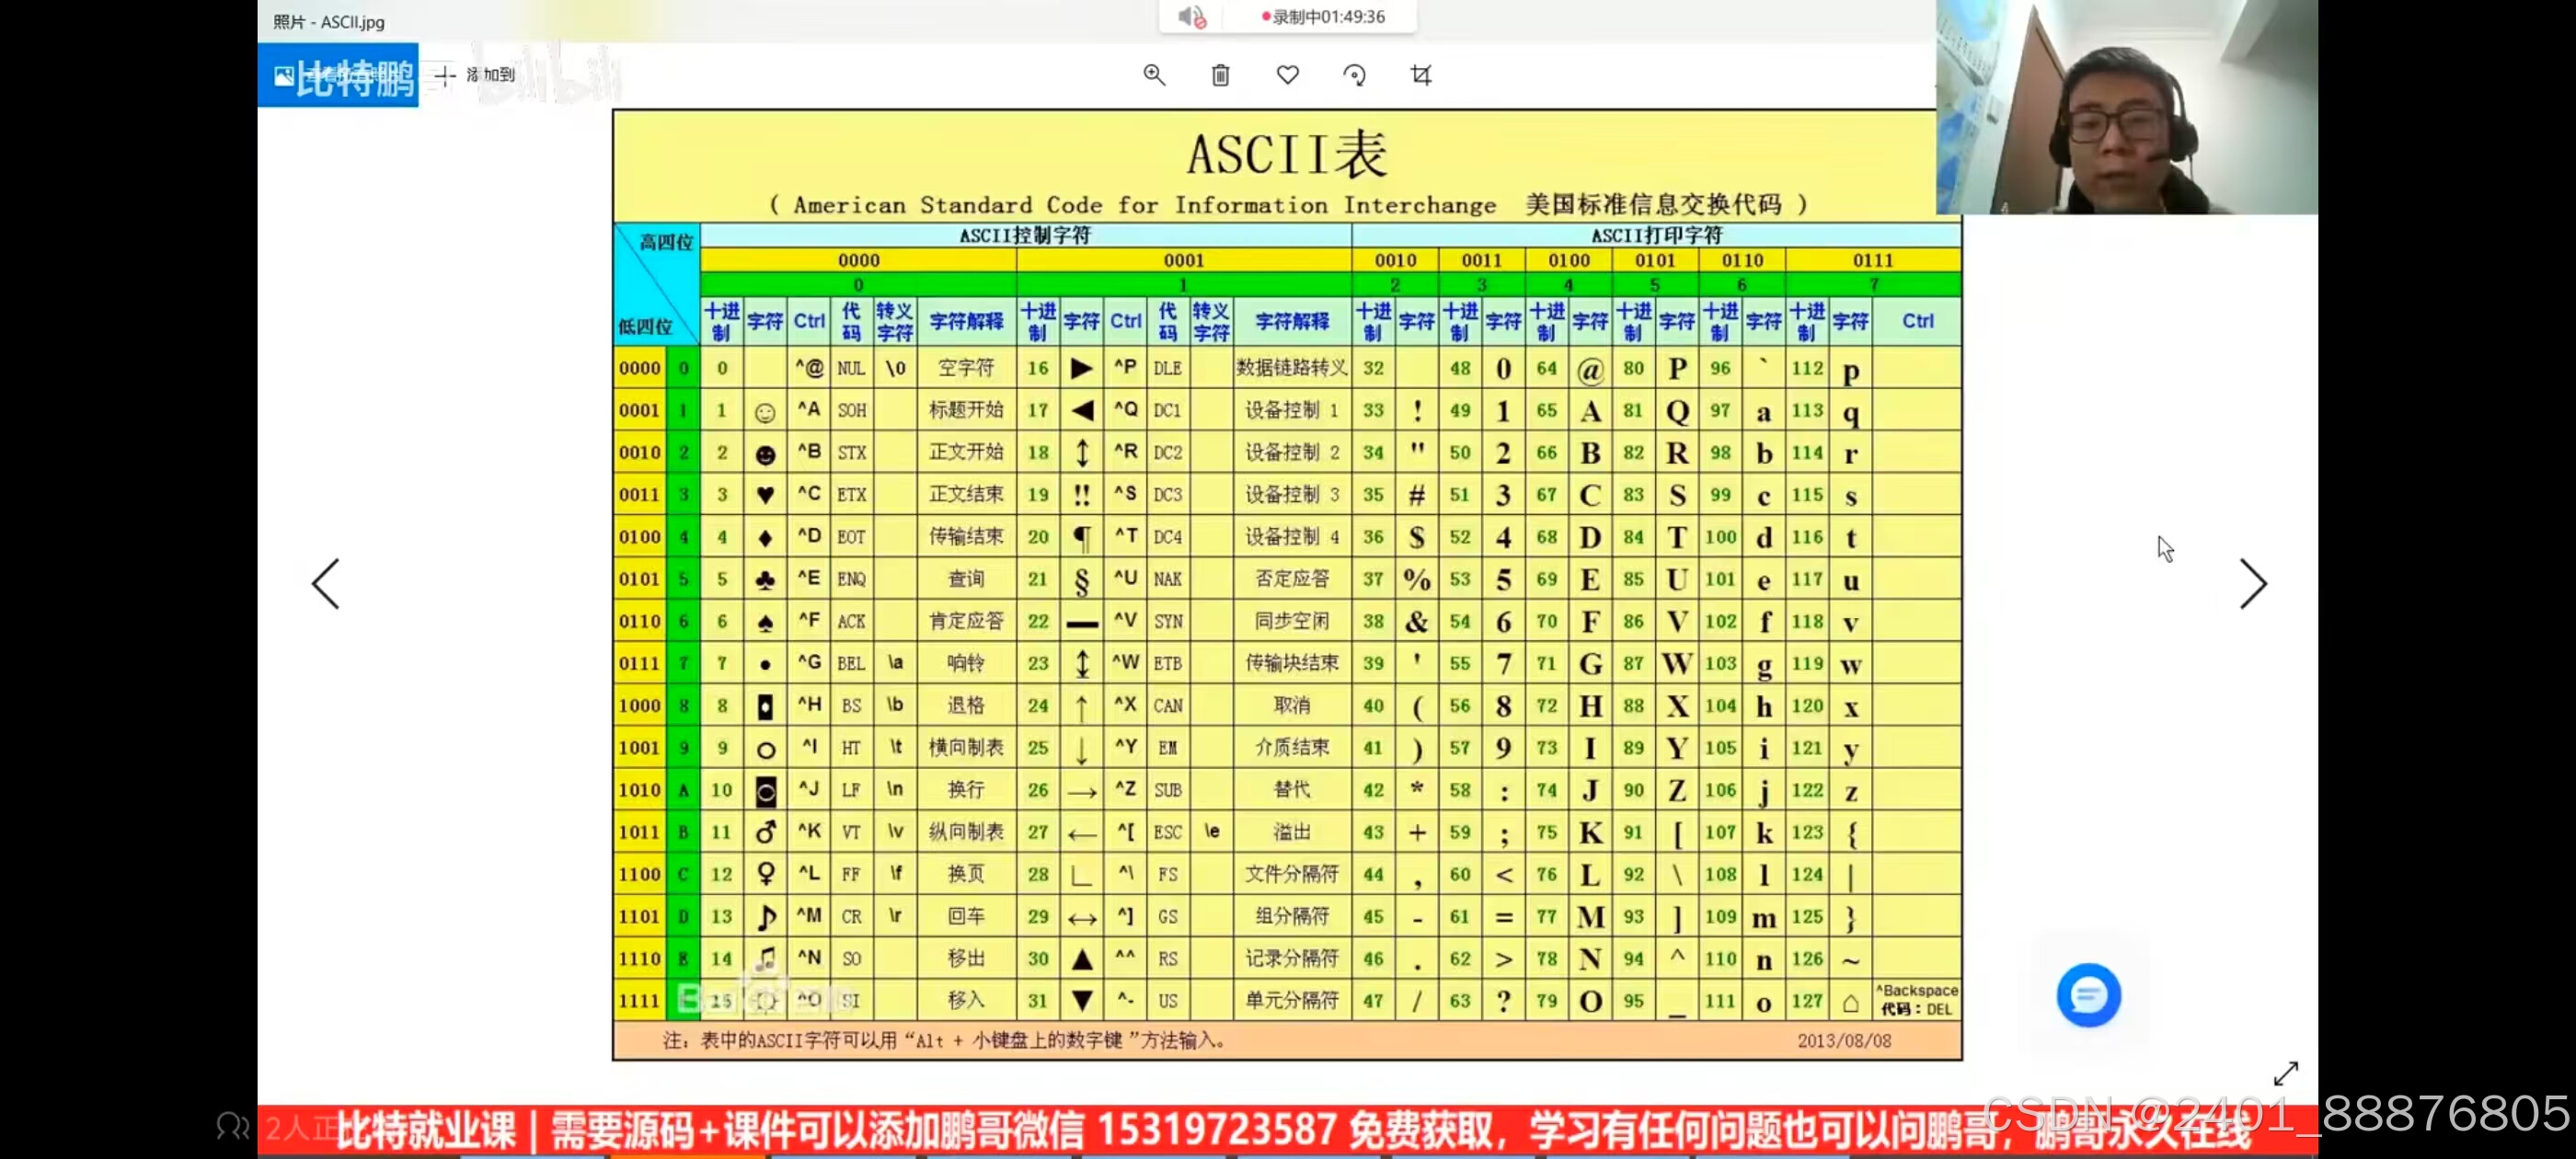Screen dimensions: 2576x1159
Task: Go to the next photo with right arrow
Action: (x=2252, y=584)
